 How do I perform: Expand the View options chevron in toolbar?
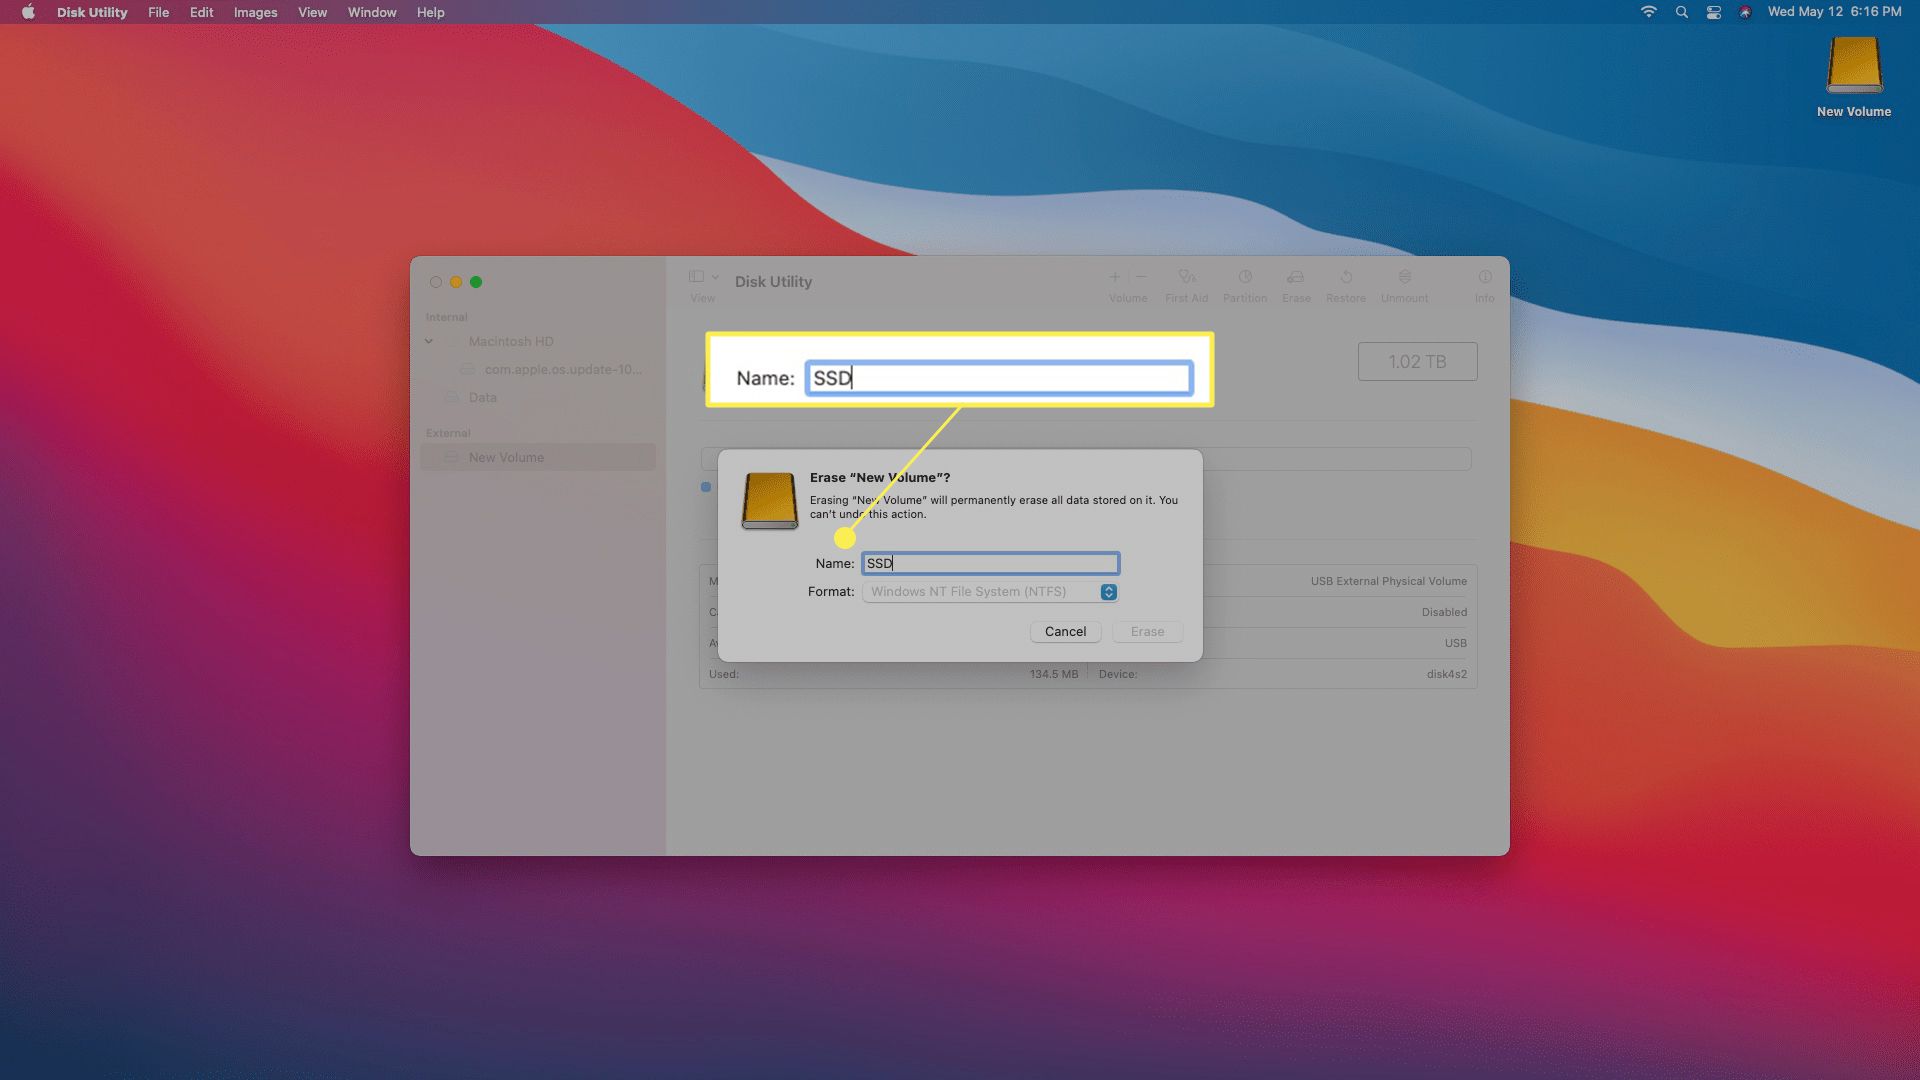[x=715, y=277]
